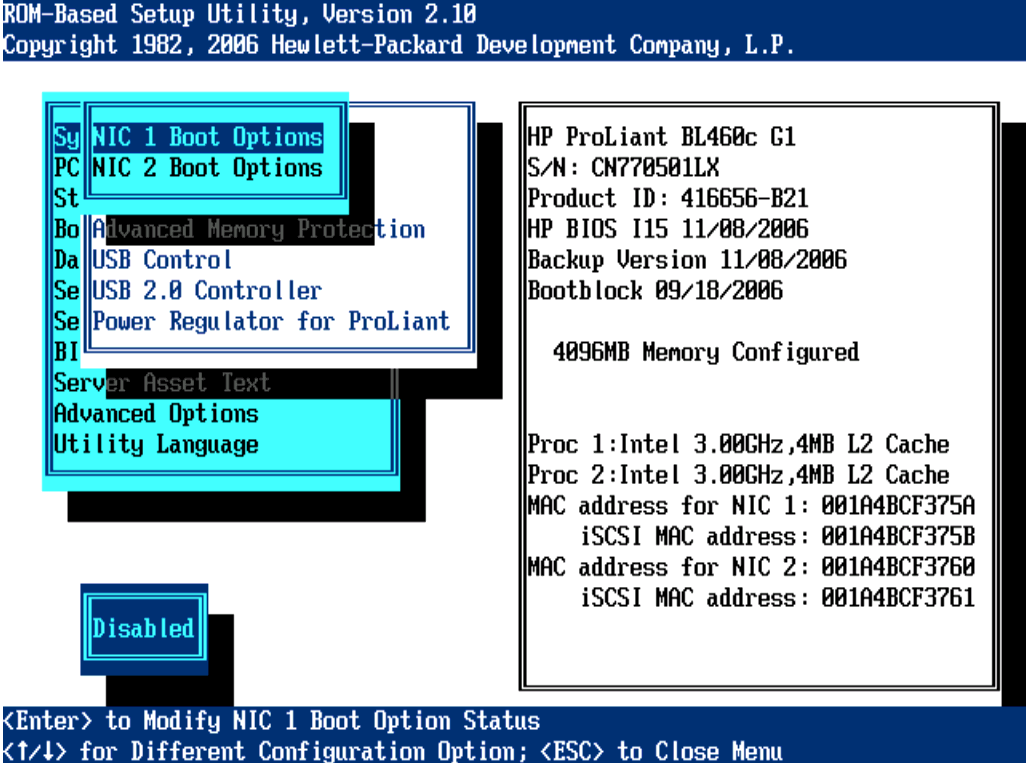Click the 'Proc 2' processor info line
This screenshot has width=1026, height=763.
[x=738, y=475]
